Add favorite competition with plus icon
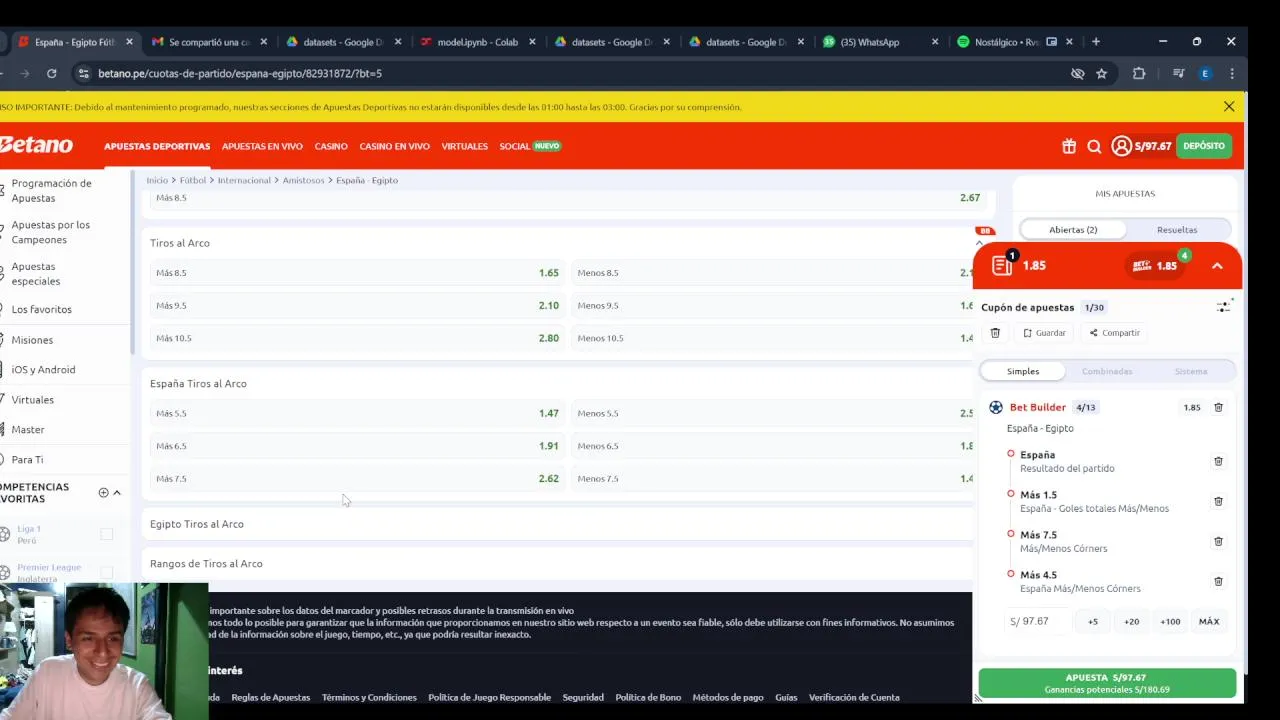This screenshot has height=720, width=1280. click(103, 492)
